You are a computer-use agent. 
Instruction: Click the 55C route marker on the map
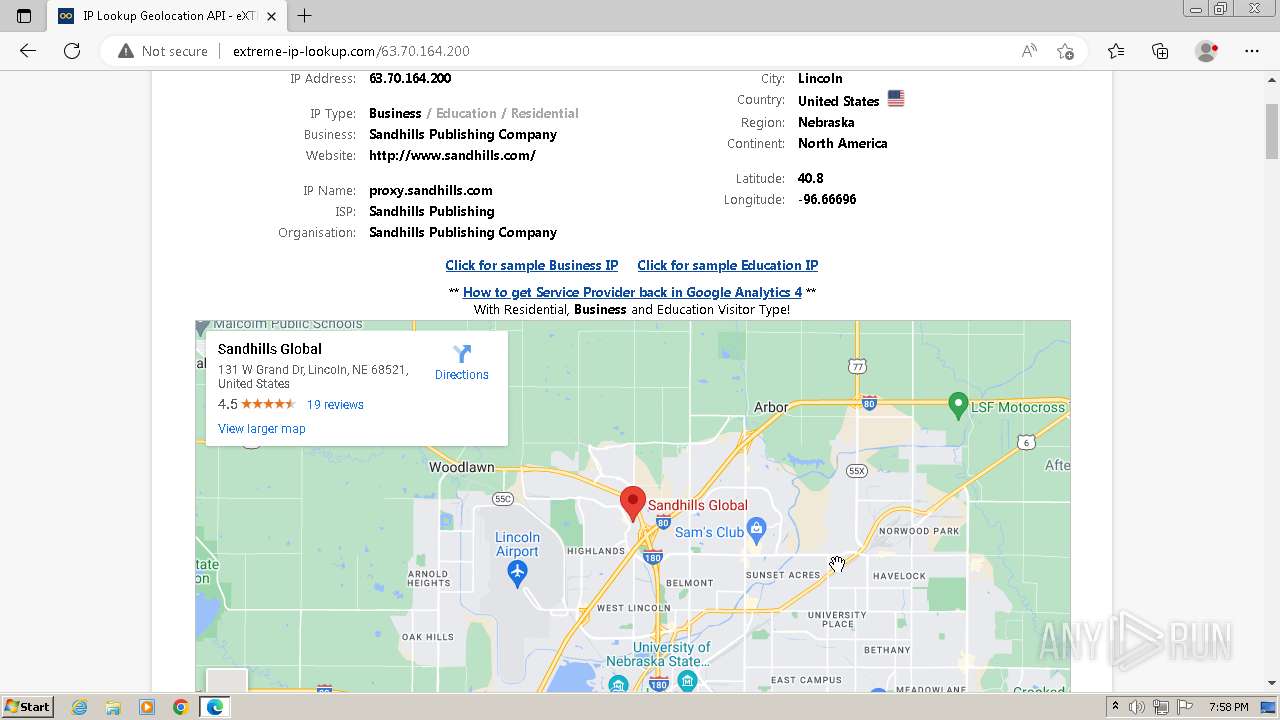503,498
